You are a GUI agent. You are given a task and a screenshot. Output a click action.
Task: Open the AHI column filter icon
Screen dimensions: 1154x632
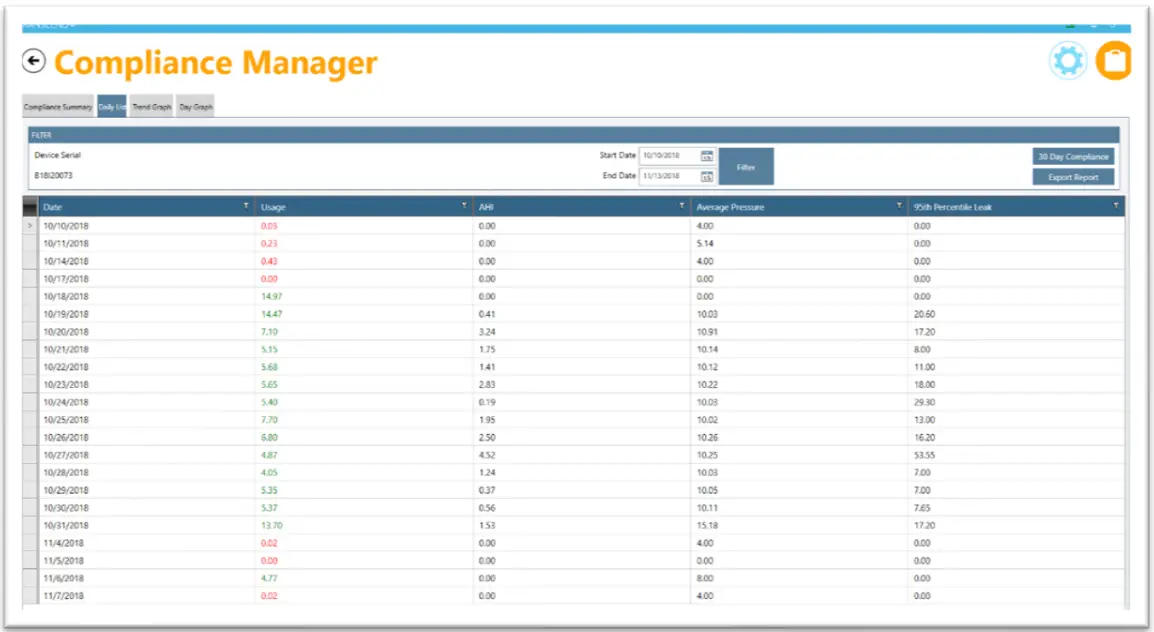point(682,206)
